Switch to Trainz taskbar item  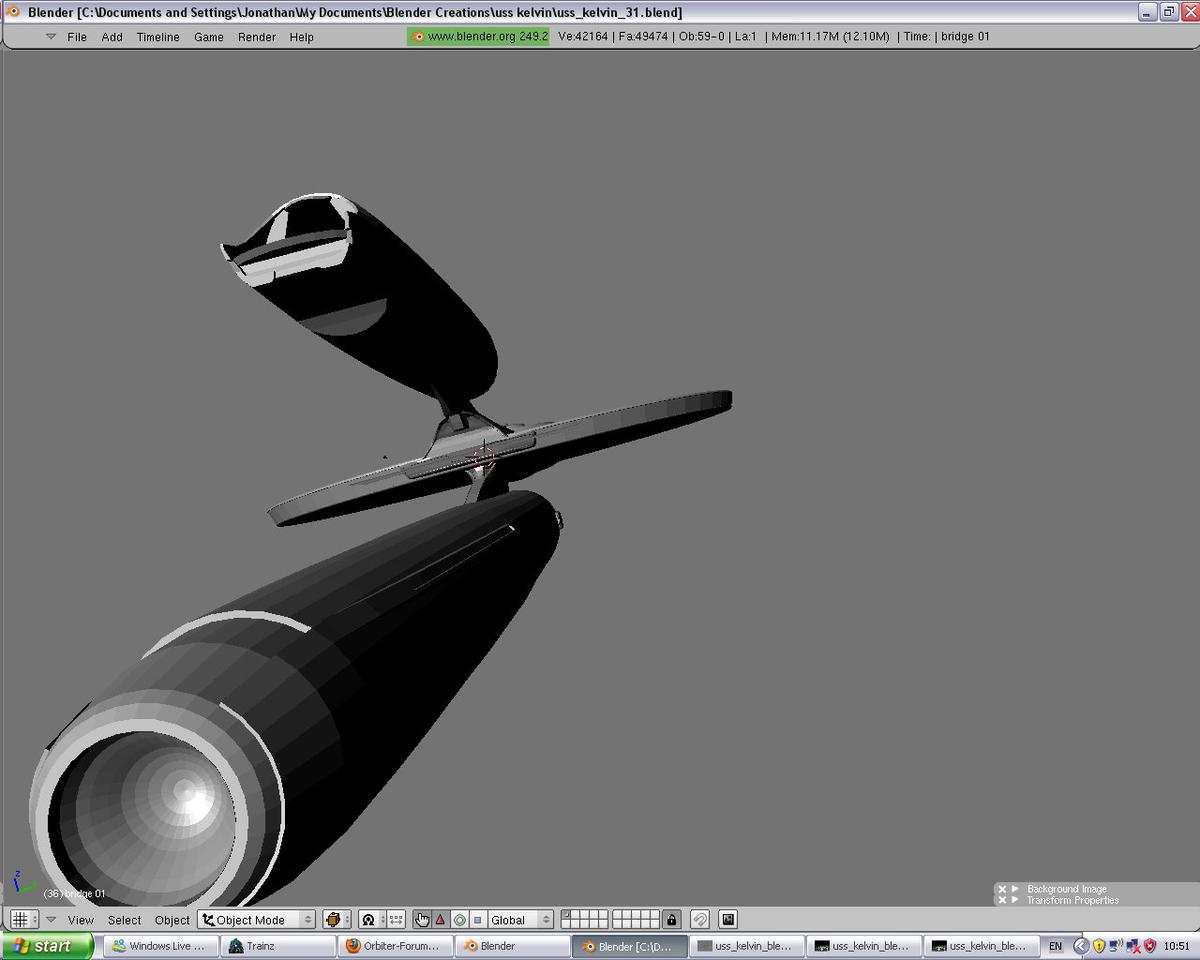(277, 945)
